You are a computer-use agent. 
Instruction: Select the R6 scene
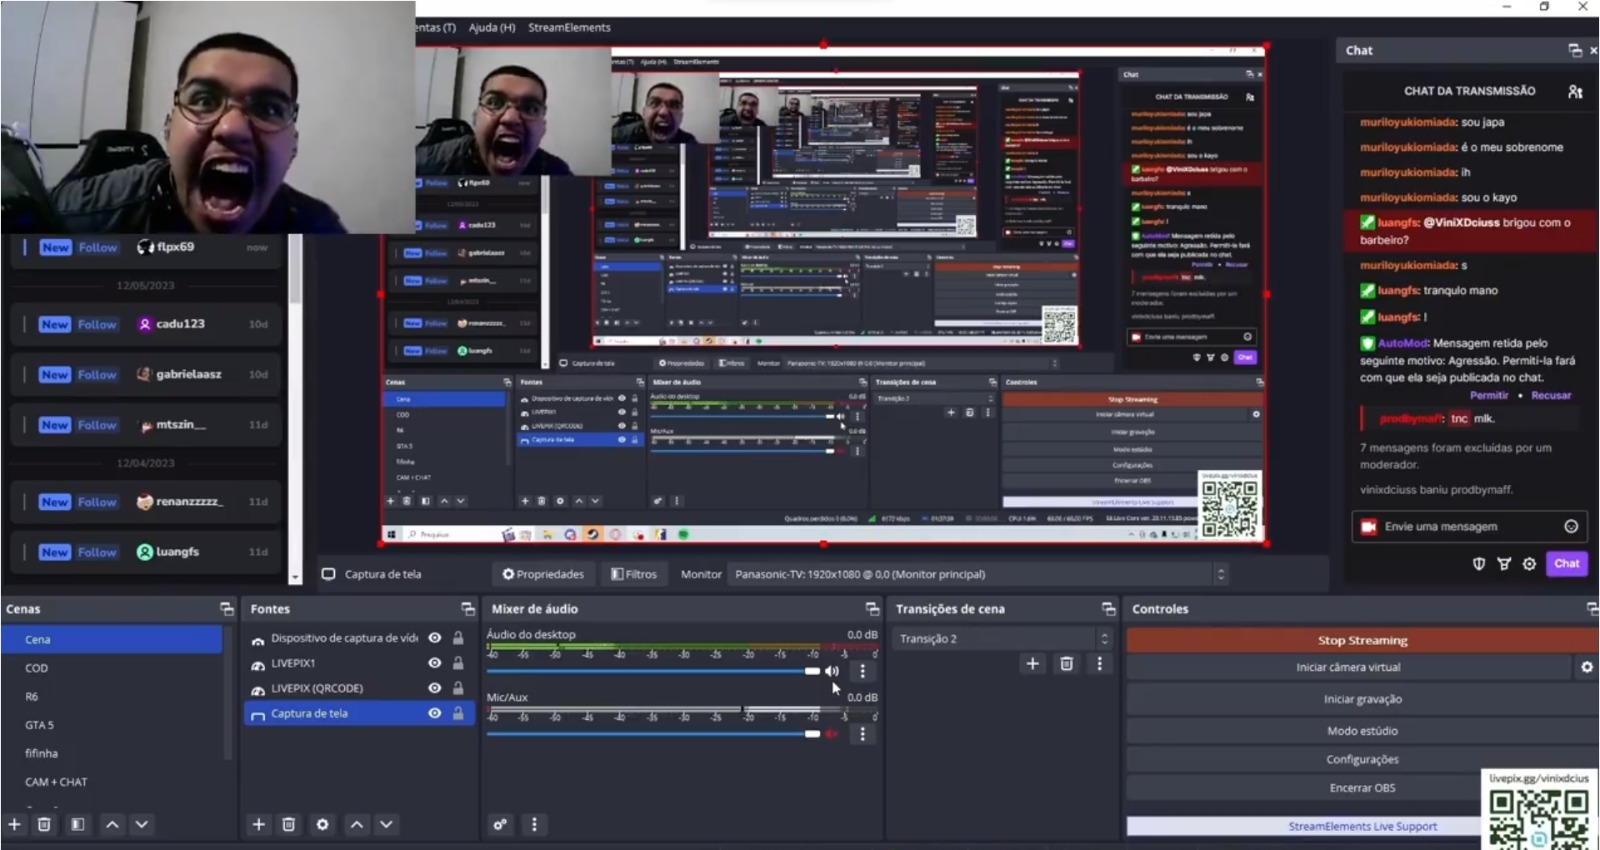pos(112,696)
